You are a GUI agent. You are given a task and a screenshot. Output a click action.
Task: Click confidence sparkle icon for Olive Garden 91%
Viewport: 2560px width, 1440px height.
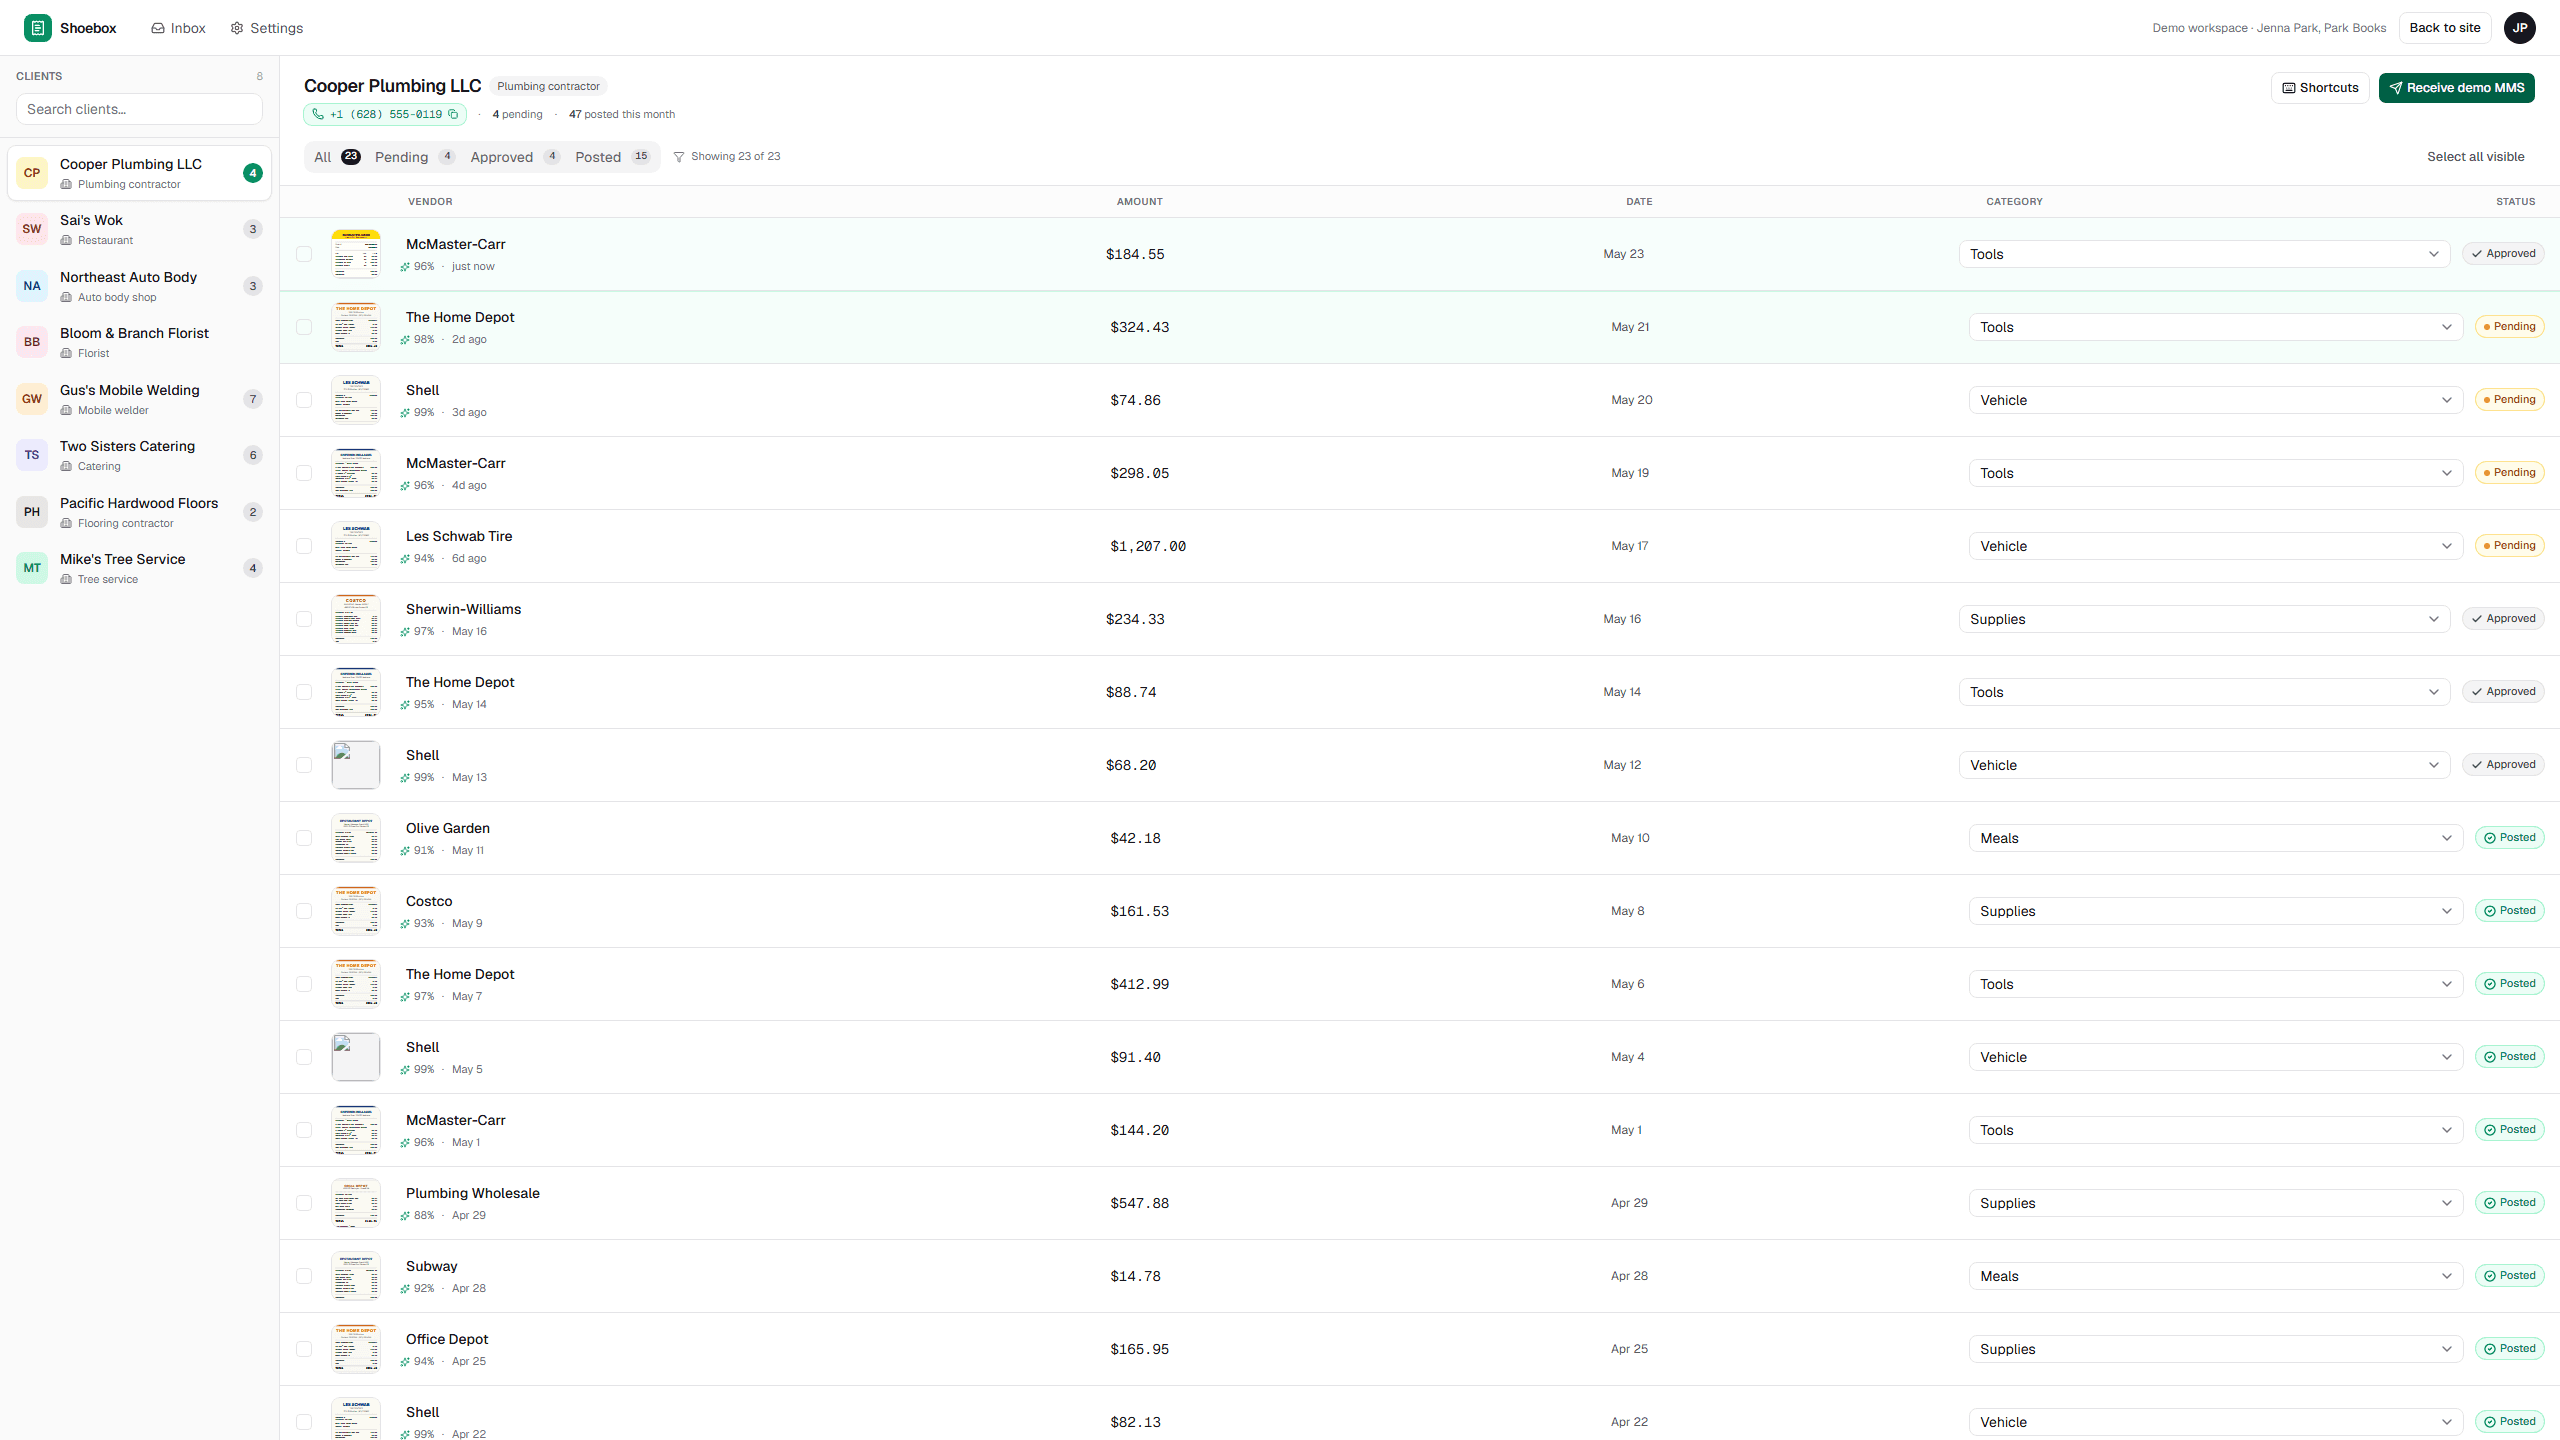tap(405, 851)
